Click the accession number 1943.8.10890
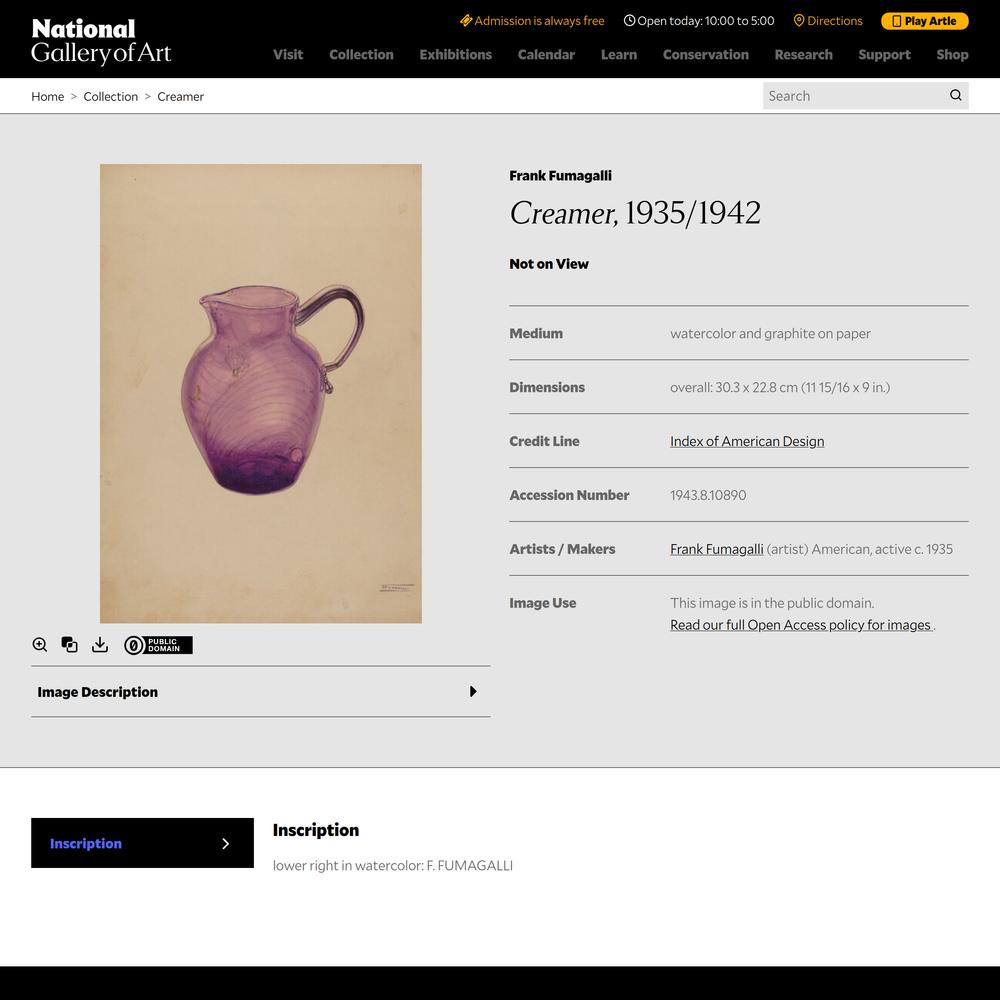This screenshot has width=1000, height=1000. click(x=708, y=495)
